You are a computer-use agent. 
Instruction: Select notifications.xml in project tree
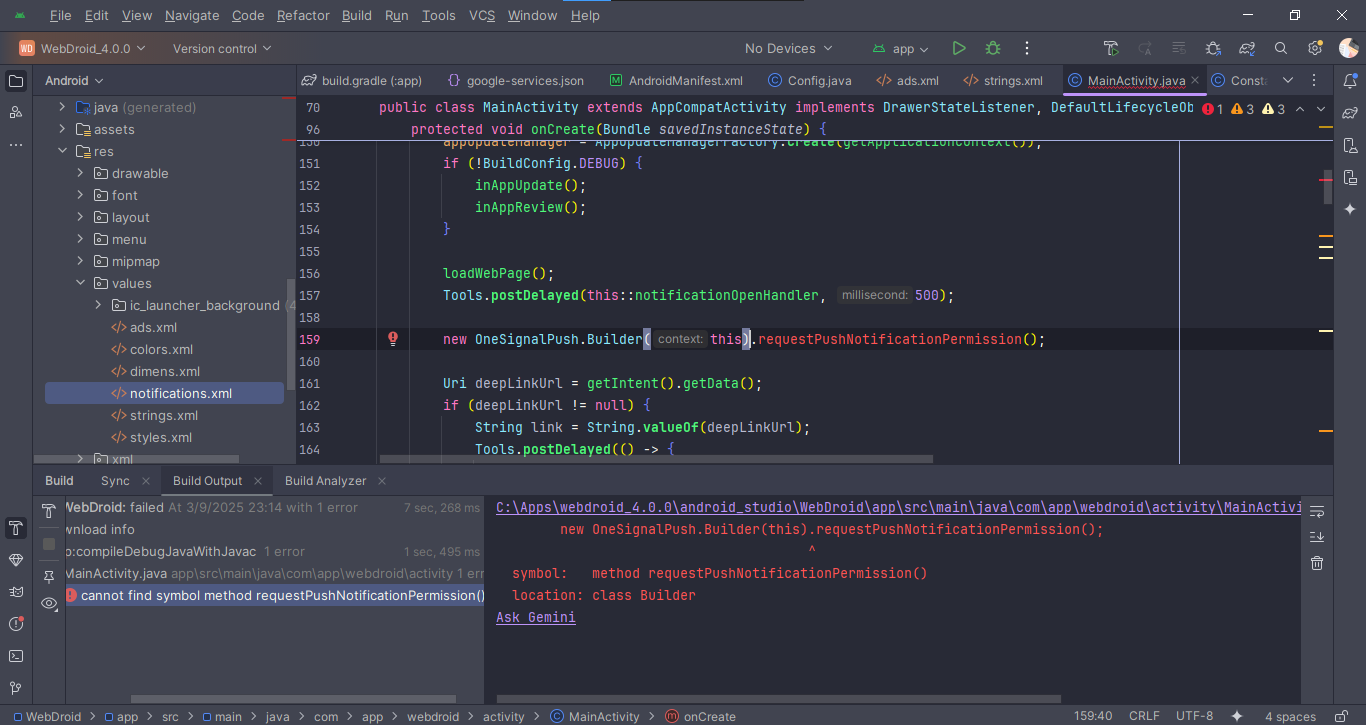click(164, 393)
